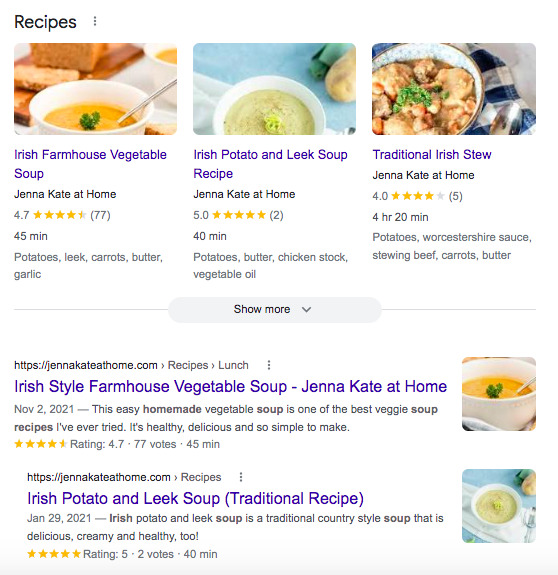Open three-dot menu for Farmhouse Vegetable Soup result
The height and width of the screenshot is (575, 558).
pos(269,365)
